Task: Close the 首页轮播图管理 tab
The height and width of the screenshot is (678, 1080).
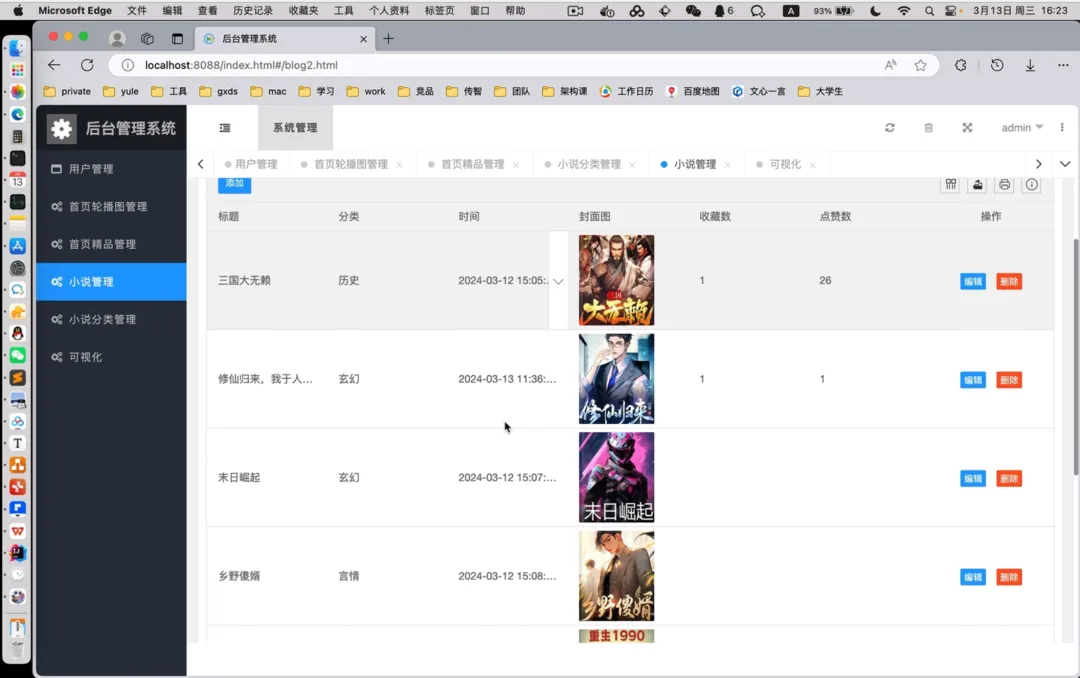Action: tap(399, 165)
